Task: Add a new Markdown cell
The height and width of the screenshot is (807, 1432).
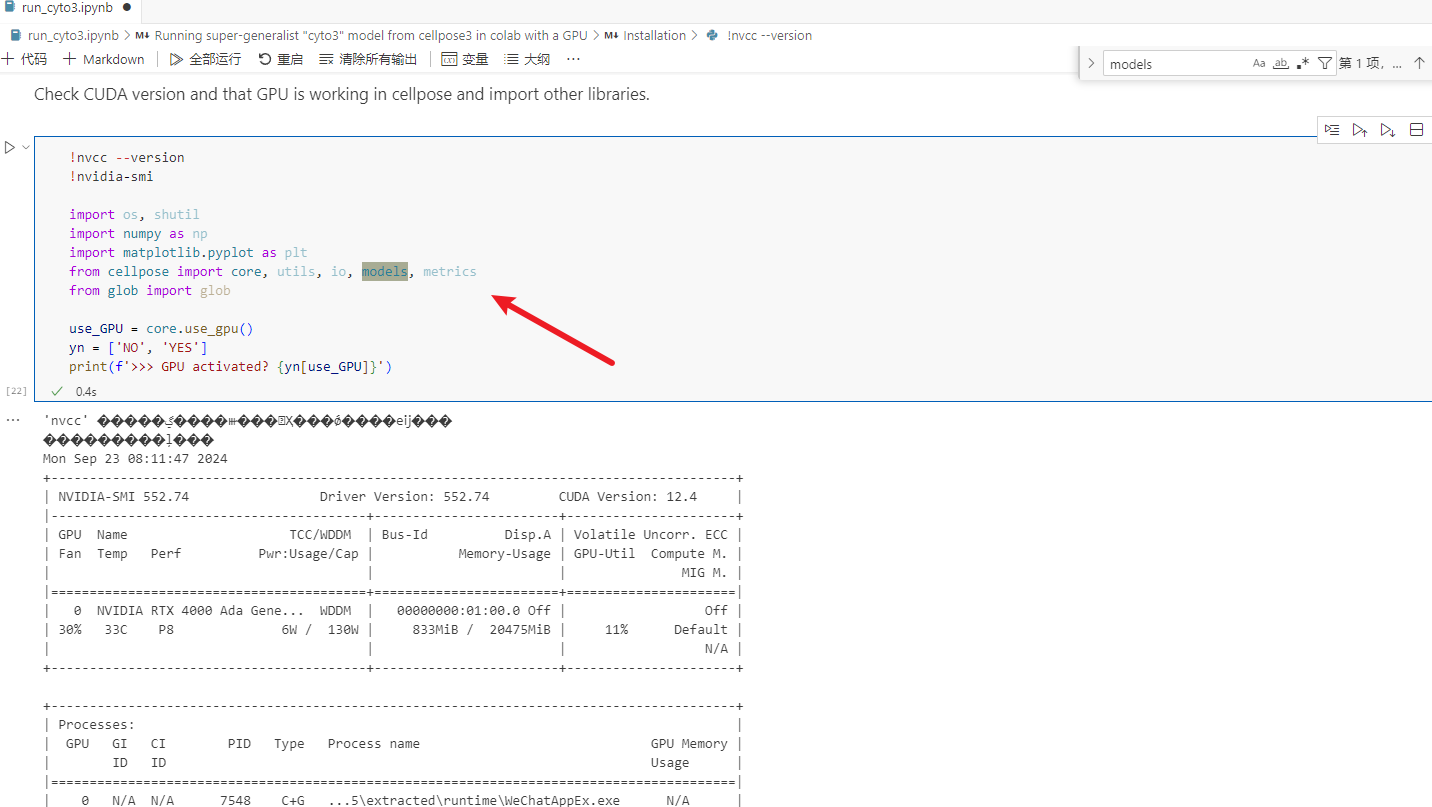Action: point(103,59)
